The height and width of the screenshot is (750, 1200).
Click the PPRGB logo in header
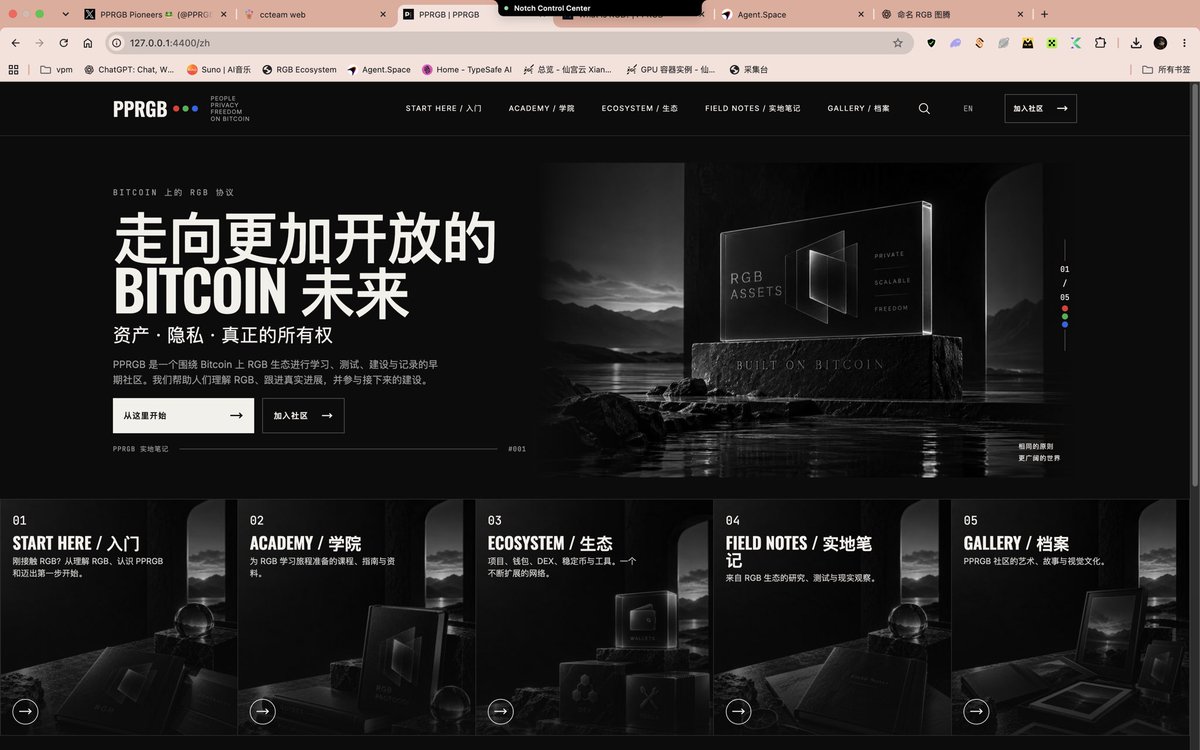(140, 109)
